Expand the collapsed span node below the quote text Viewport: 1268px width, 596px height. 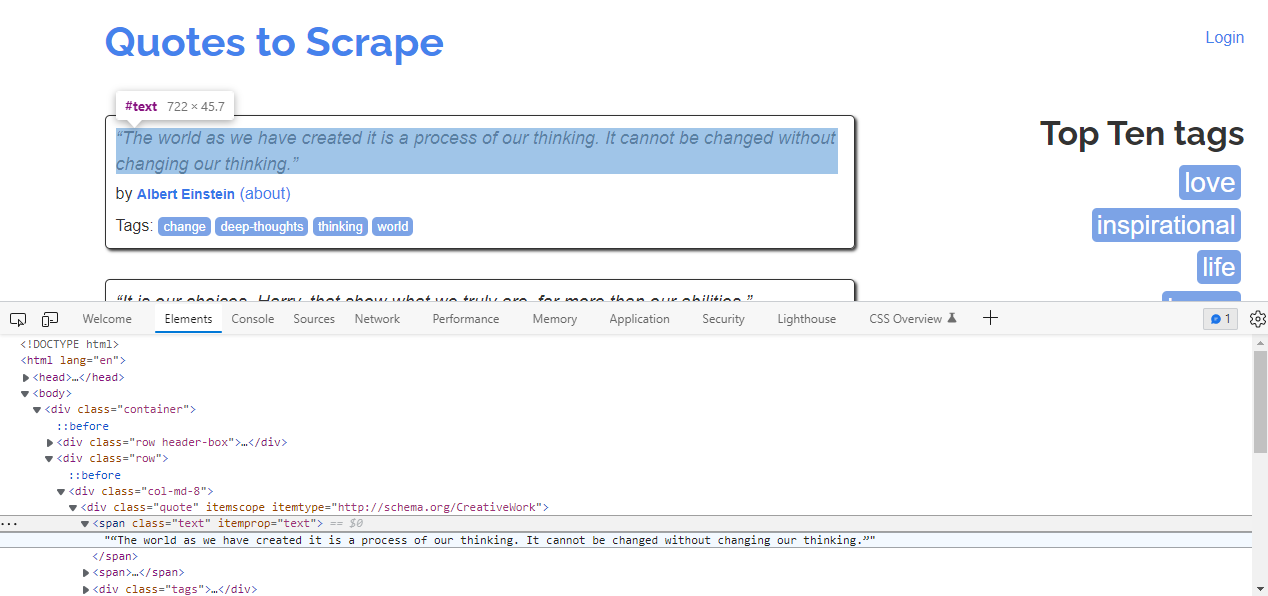86,573
